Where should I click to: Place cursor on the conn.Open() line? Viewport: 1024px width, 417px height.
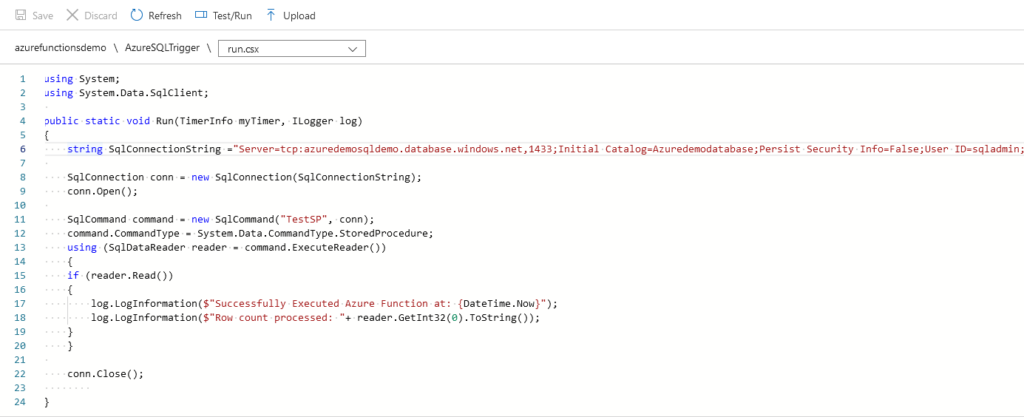[x=102, y=192]
